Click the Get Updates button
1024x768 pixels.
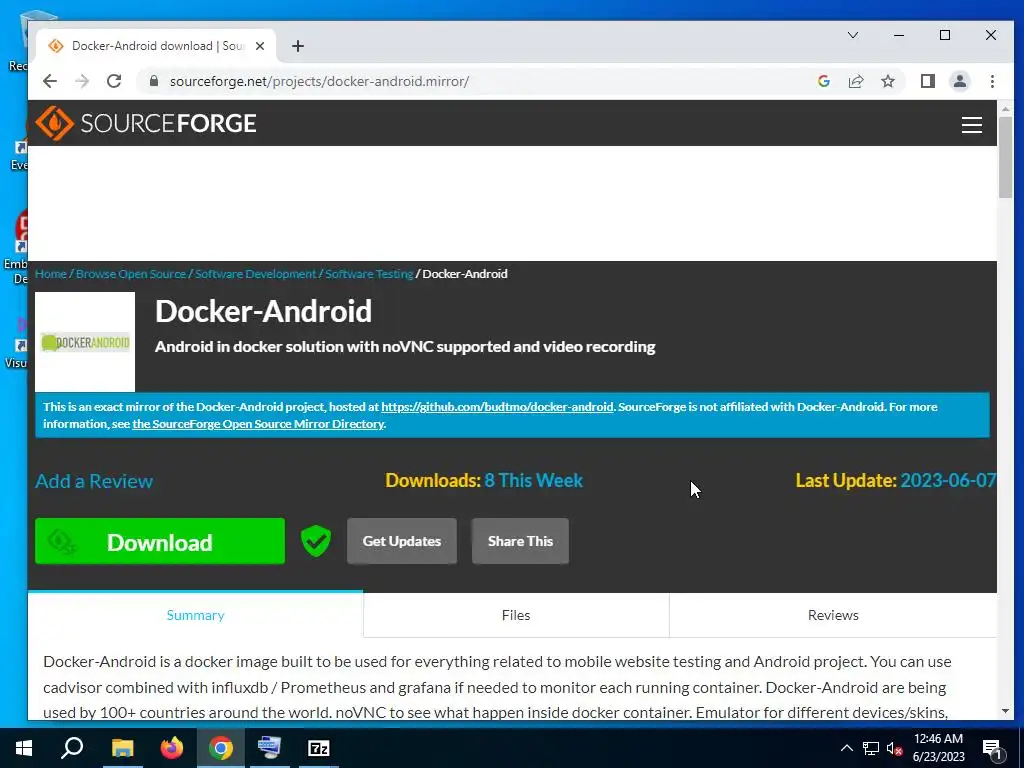point(402,541)
